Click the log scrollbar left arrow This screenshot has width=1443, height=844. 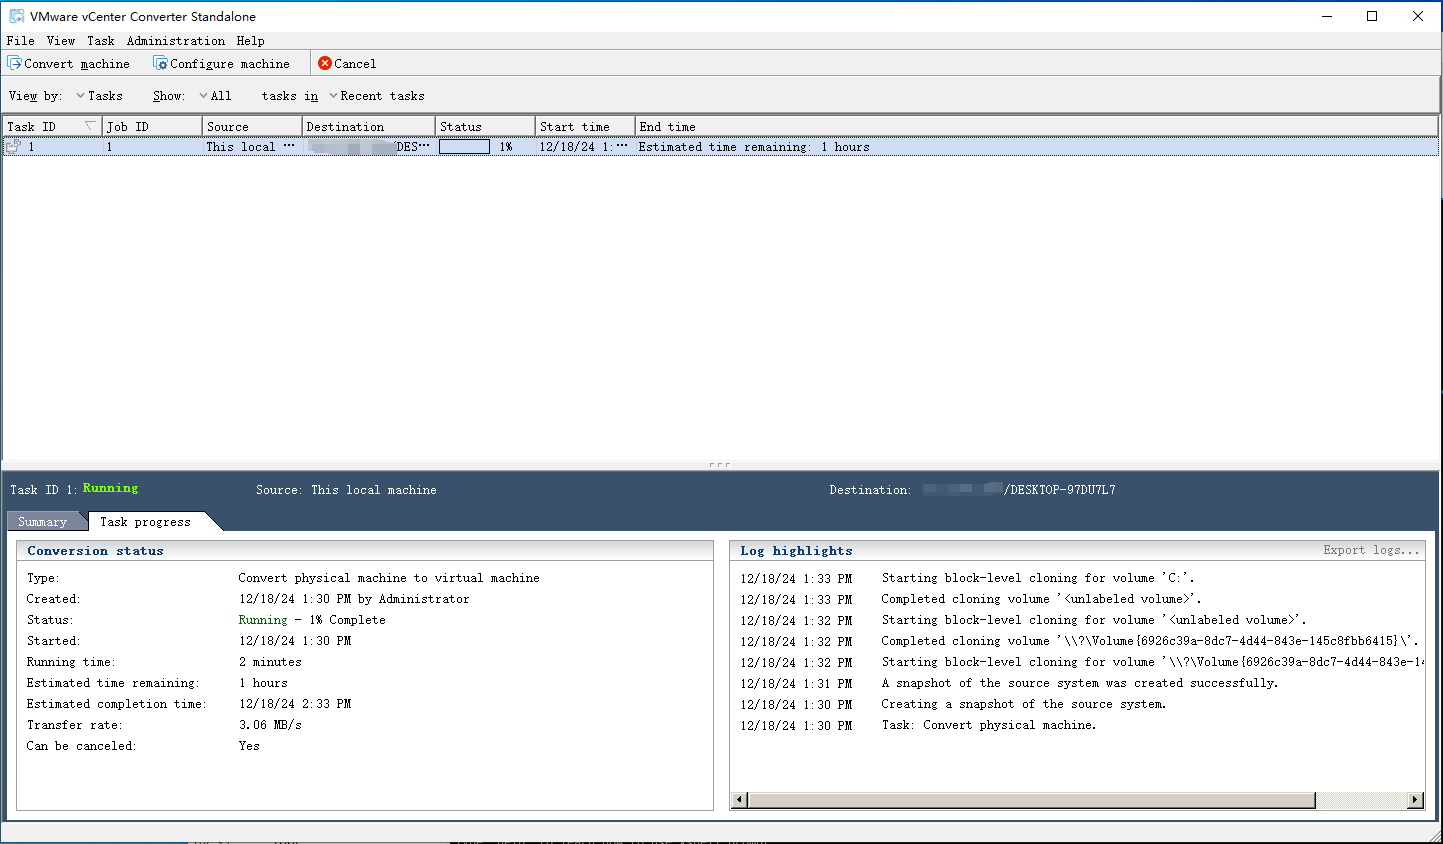click(x=740, y=800)
